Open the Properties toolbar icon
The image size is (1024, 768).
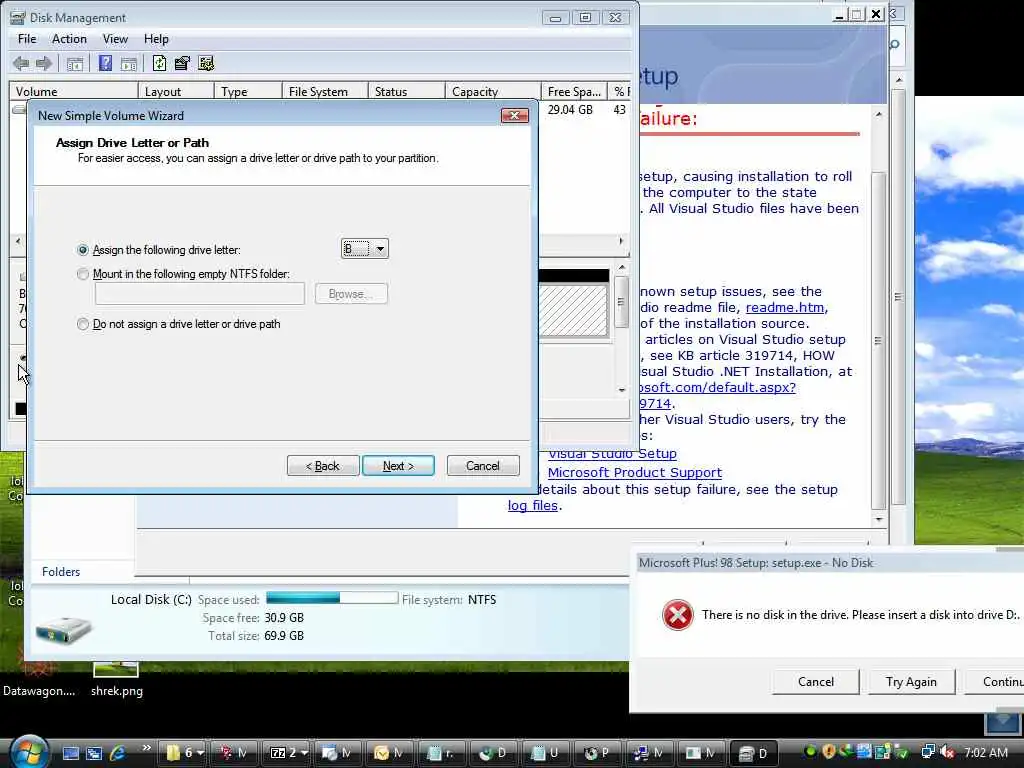pyautogui.click(x=182, y=63)
